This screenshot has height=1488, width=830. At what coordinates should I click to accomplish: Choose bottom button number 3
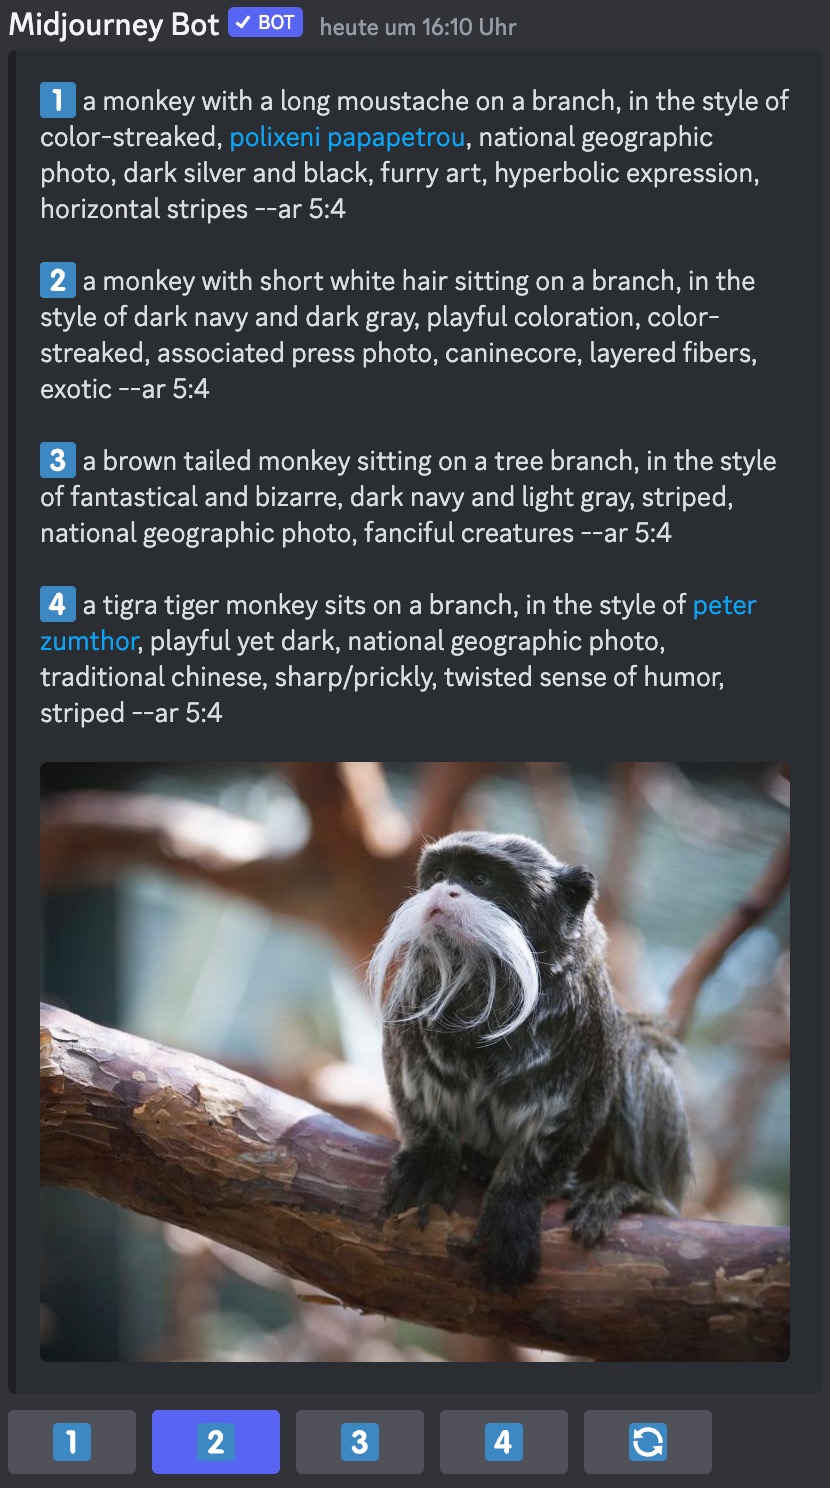coord(359,1441)
